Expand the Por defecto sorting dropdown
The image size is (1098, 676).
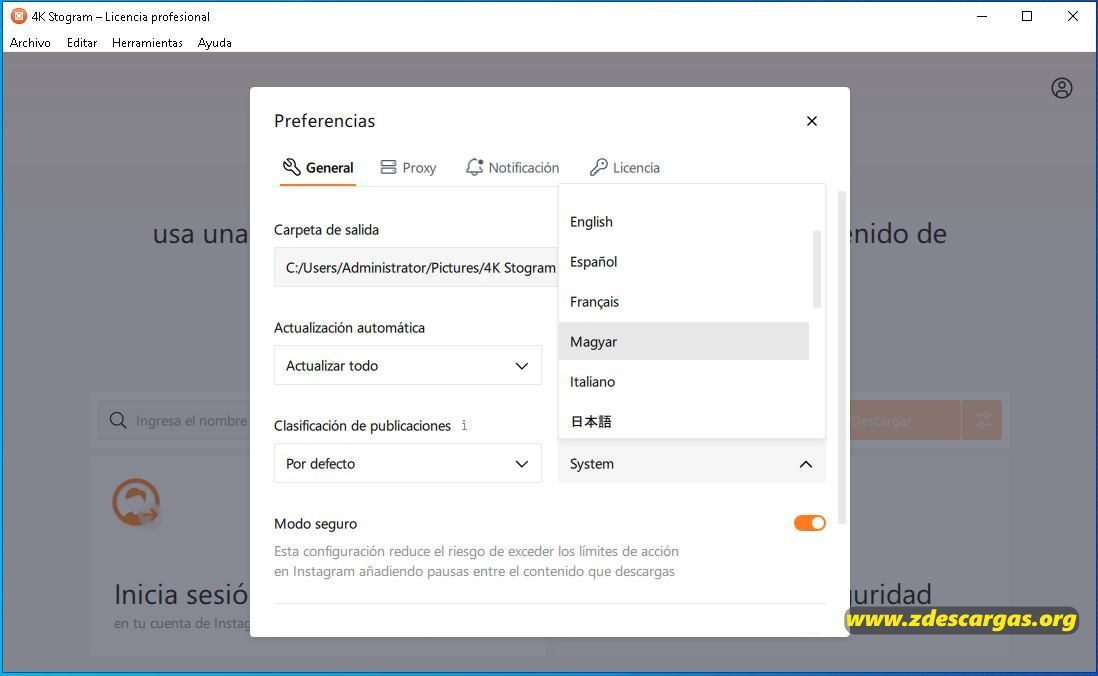click(x=408, y=464)
